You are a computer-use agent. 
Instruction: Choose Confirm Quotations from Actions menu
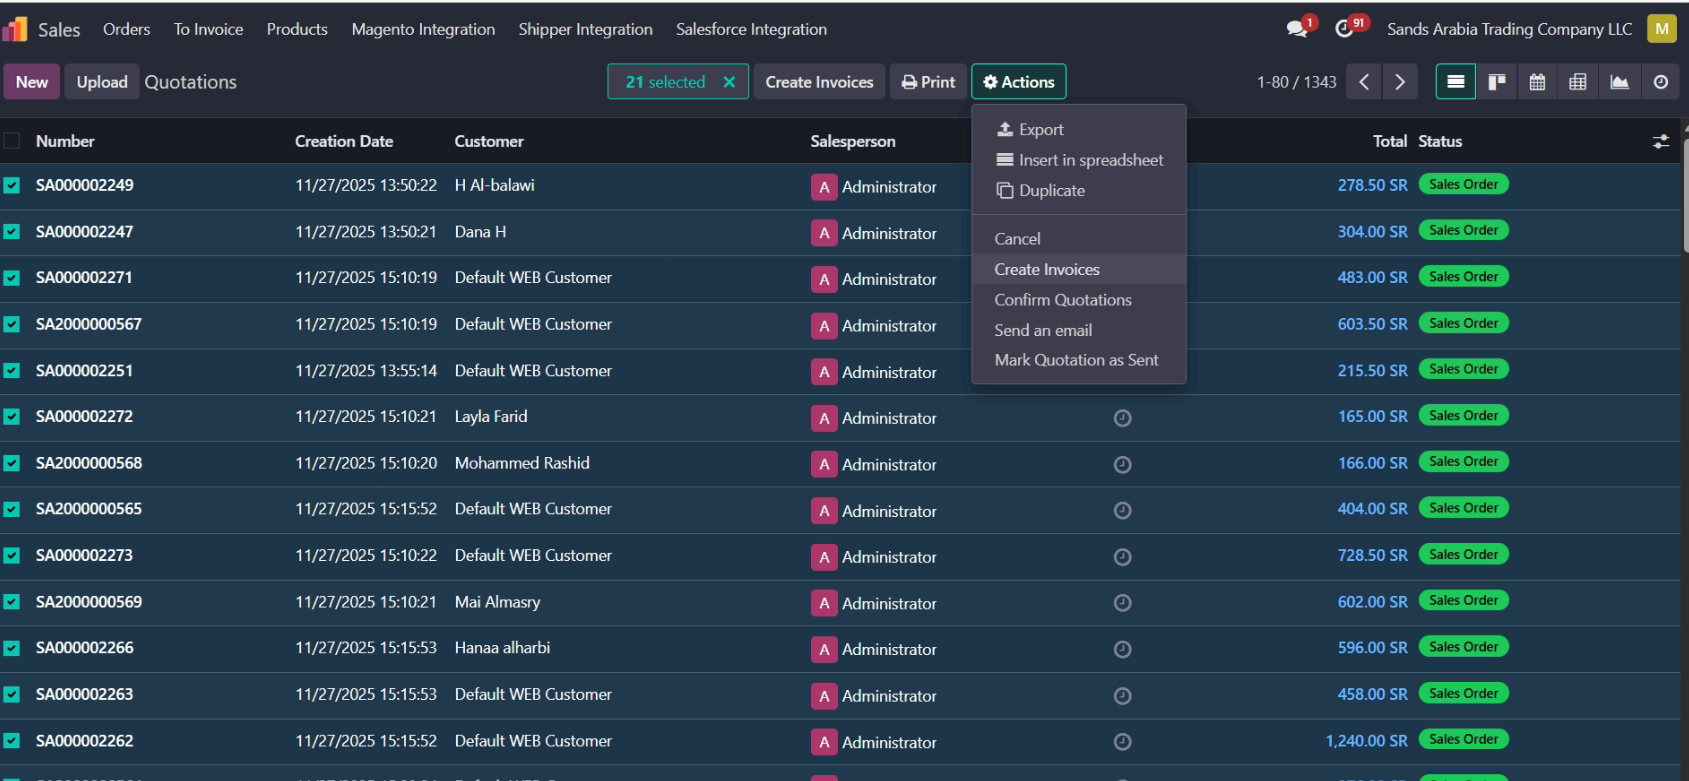pyautogui.click(x=1062, y=300)
